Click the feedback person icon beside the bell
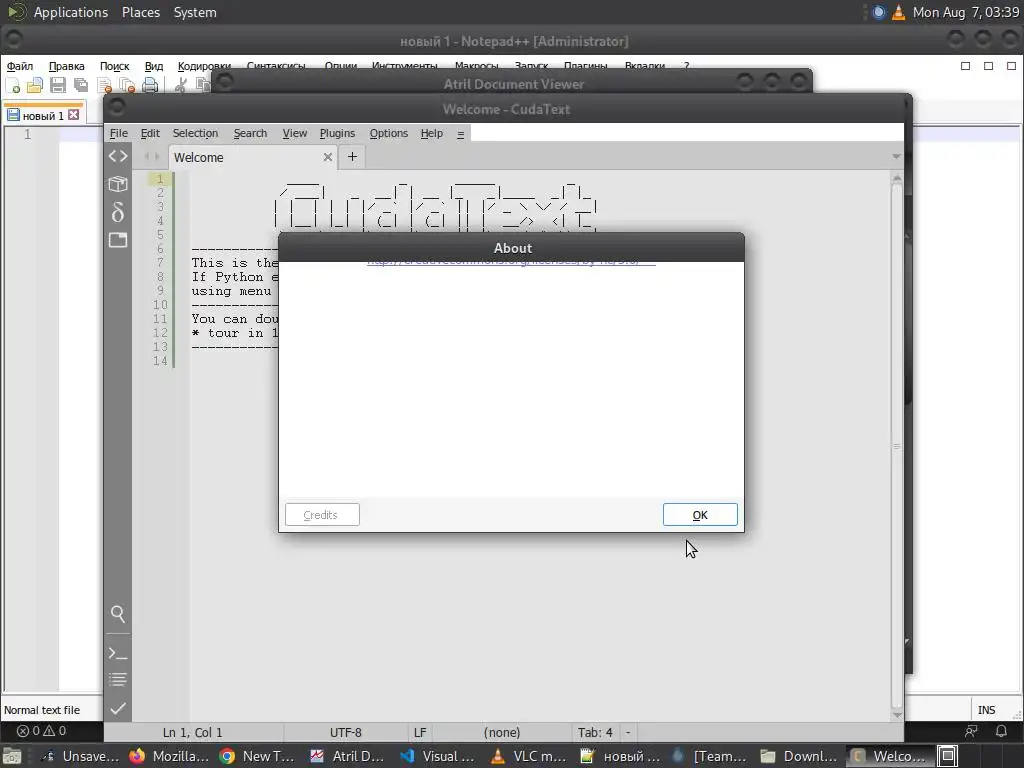 click(x=972, y=731)
